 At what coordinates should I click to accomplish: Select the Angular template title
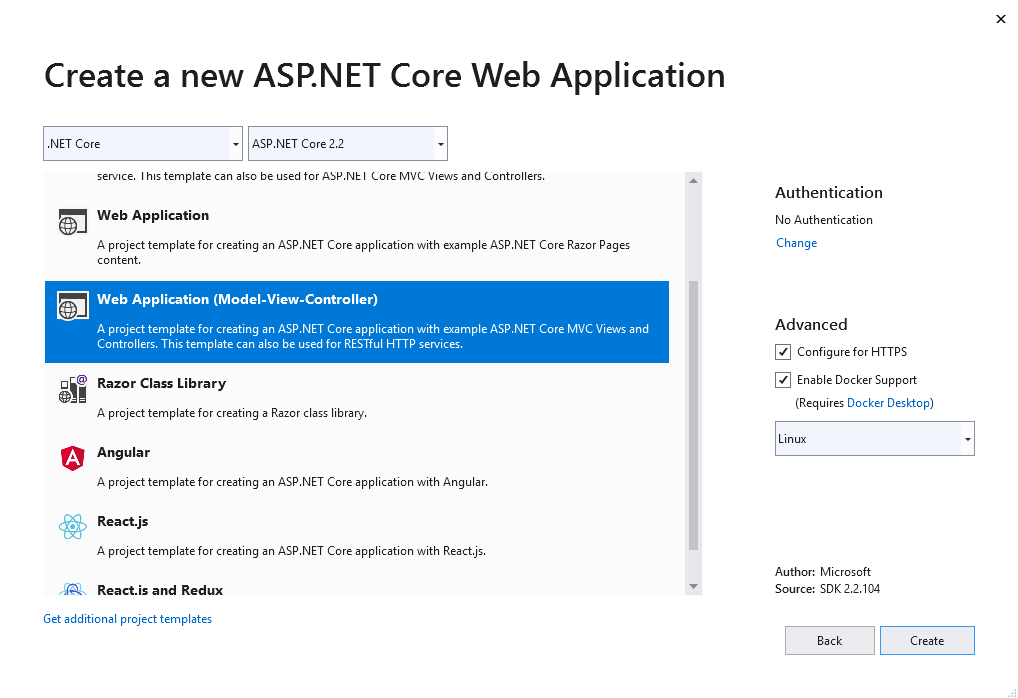[123, 453]
